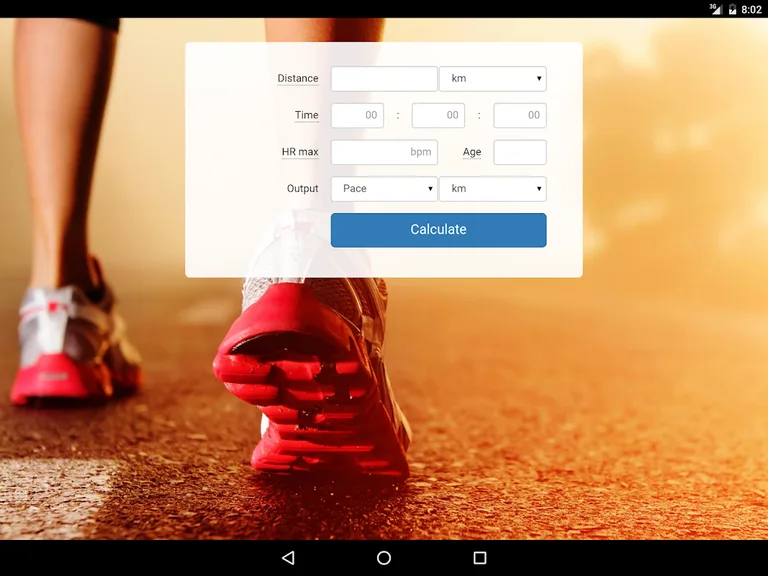Open the Output Pace dropdown

point(384,189)
